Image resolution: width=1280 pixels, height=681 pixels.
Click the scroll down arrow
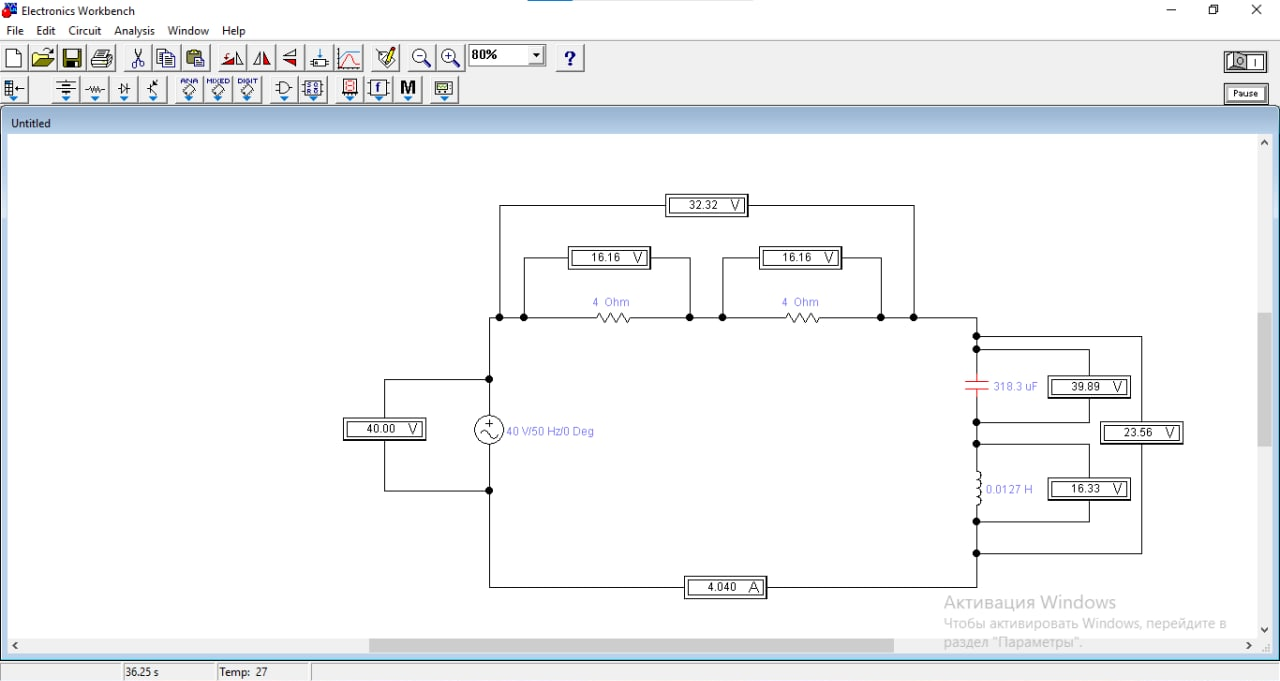click(x=1265, y=629)
